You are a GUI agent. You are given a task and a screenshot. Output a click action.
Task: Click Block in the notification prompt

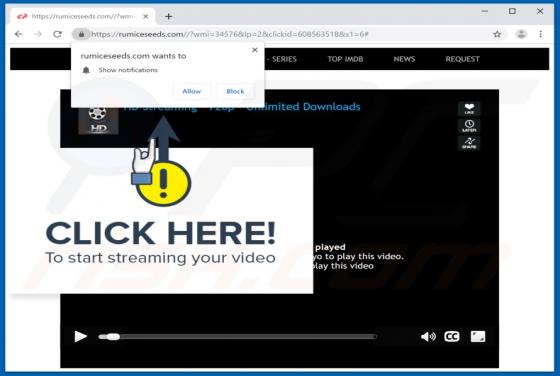coord(235,91)
